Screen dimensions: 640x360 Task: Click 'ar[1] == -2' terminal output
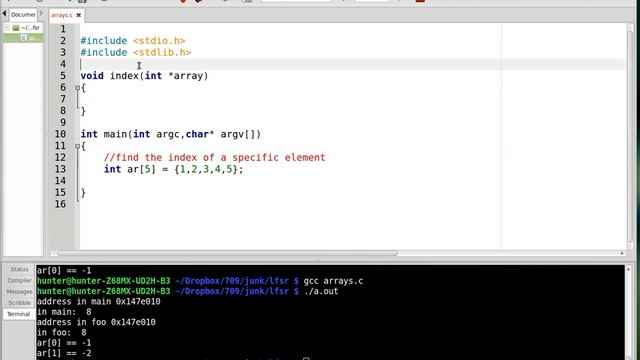[64, 353]
